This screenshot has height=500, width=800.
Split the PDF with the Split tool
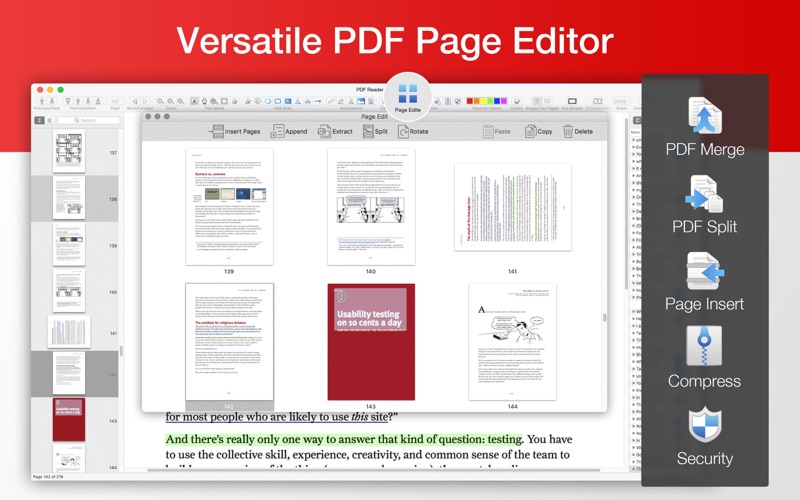pyautogui.click(x=375, y=131)
